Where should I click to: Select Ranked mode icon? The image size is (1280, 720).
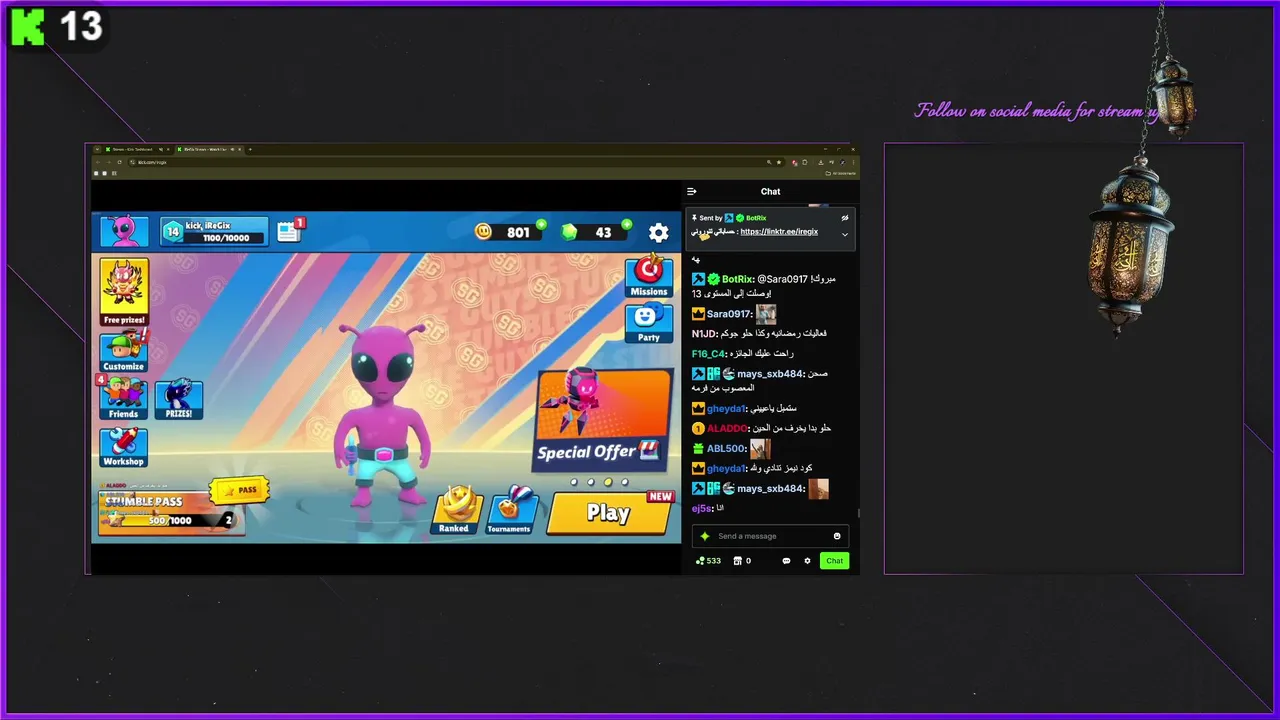(456, 510)
